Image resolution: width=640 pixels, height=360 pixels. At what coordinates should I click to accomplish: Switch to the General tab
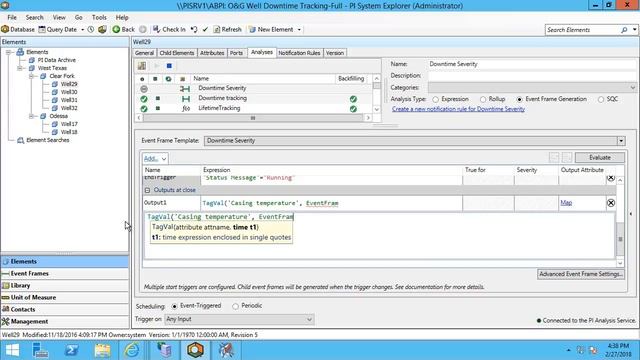point(144,53)
